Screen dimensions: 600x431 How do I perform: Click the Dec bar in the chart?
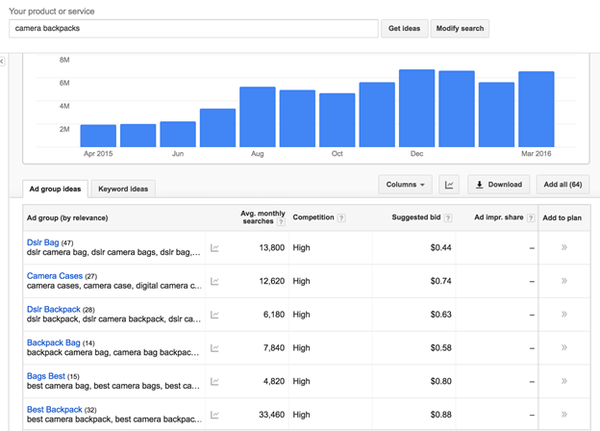(416, 108)
